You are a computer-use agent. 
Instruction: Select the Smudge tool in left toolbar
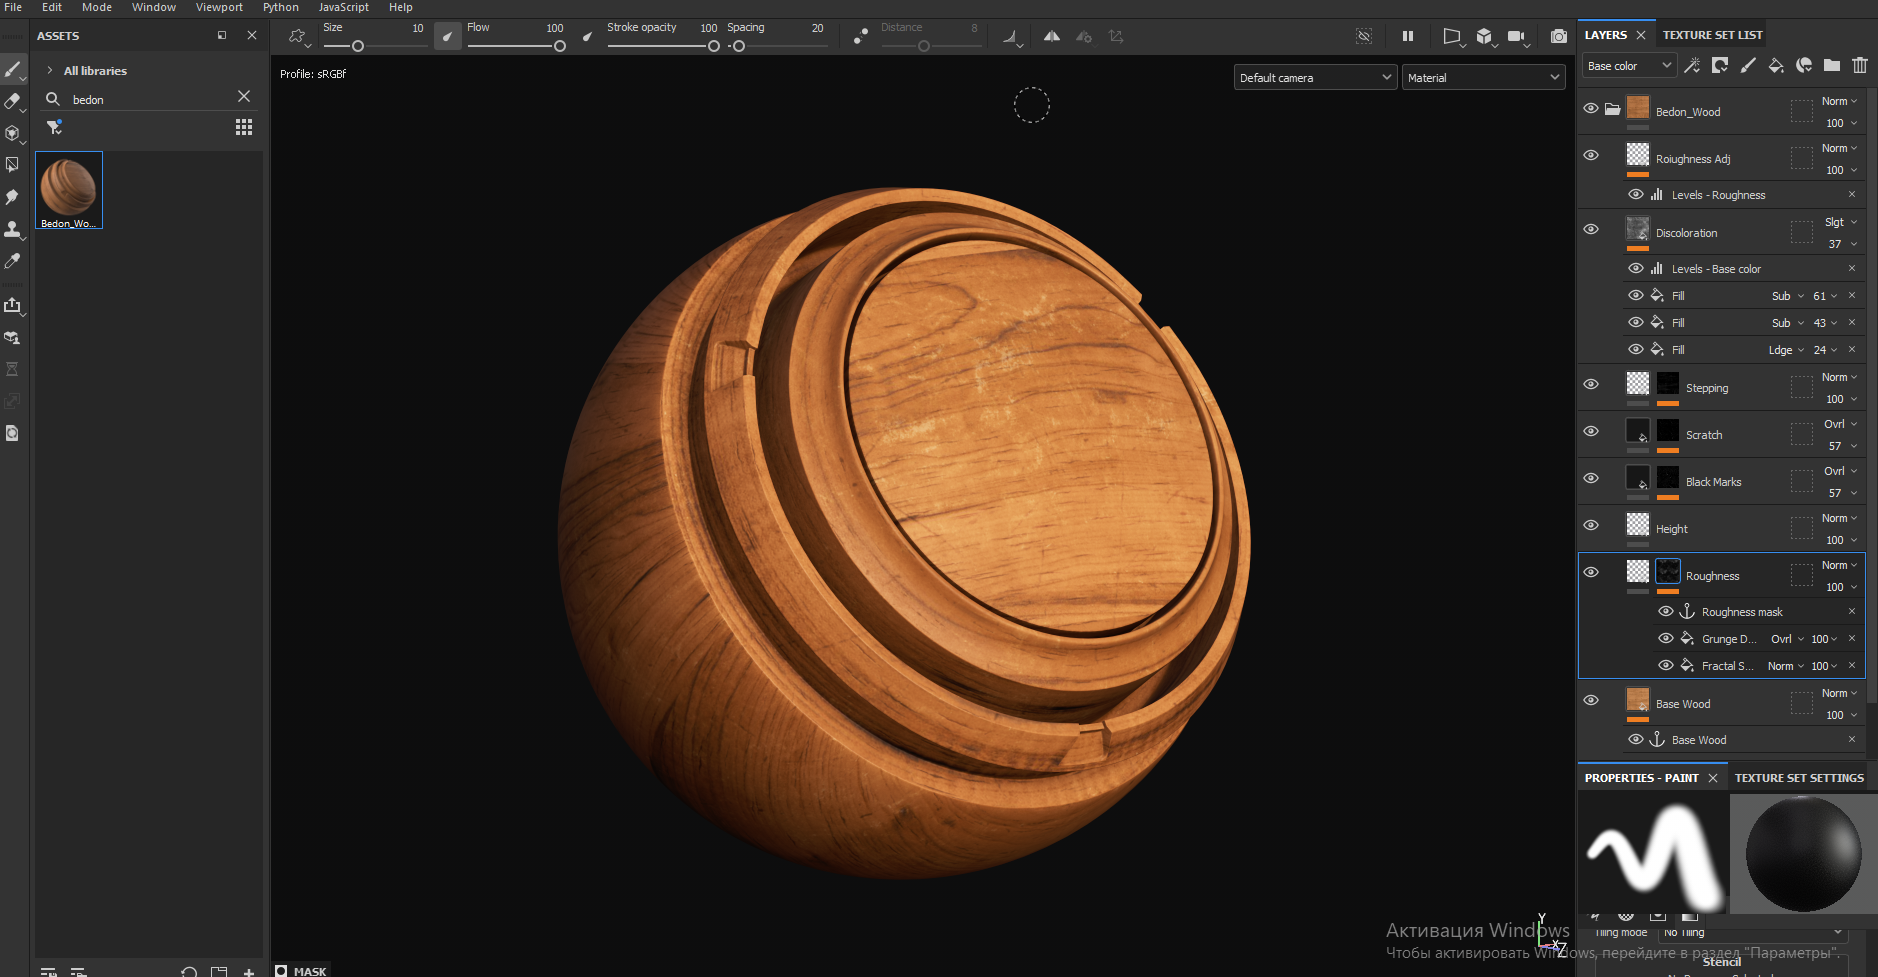pyautogui.click(x=12, y=197)
